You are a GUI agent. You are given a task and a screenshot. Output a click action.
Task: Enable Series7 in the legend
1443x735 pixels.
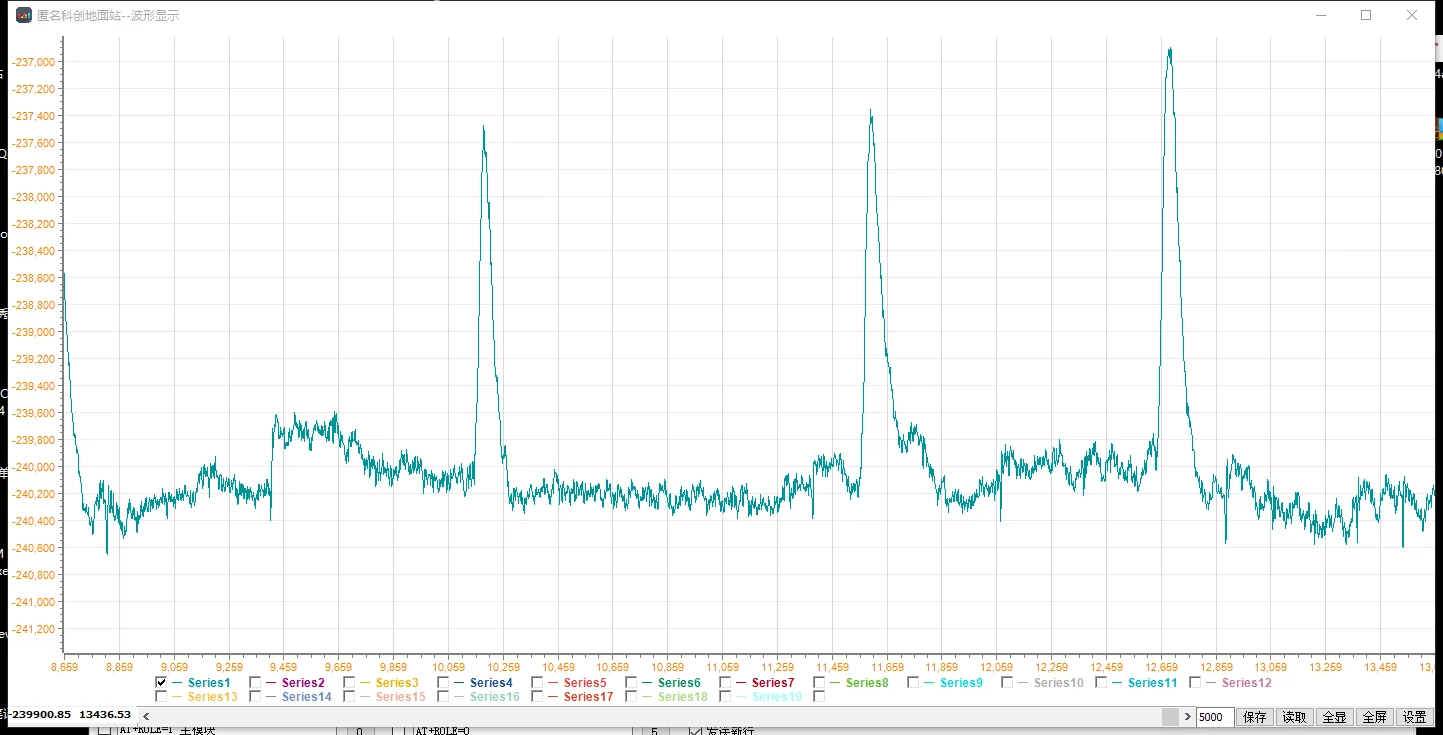tap(726, 683)
